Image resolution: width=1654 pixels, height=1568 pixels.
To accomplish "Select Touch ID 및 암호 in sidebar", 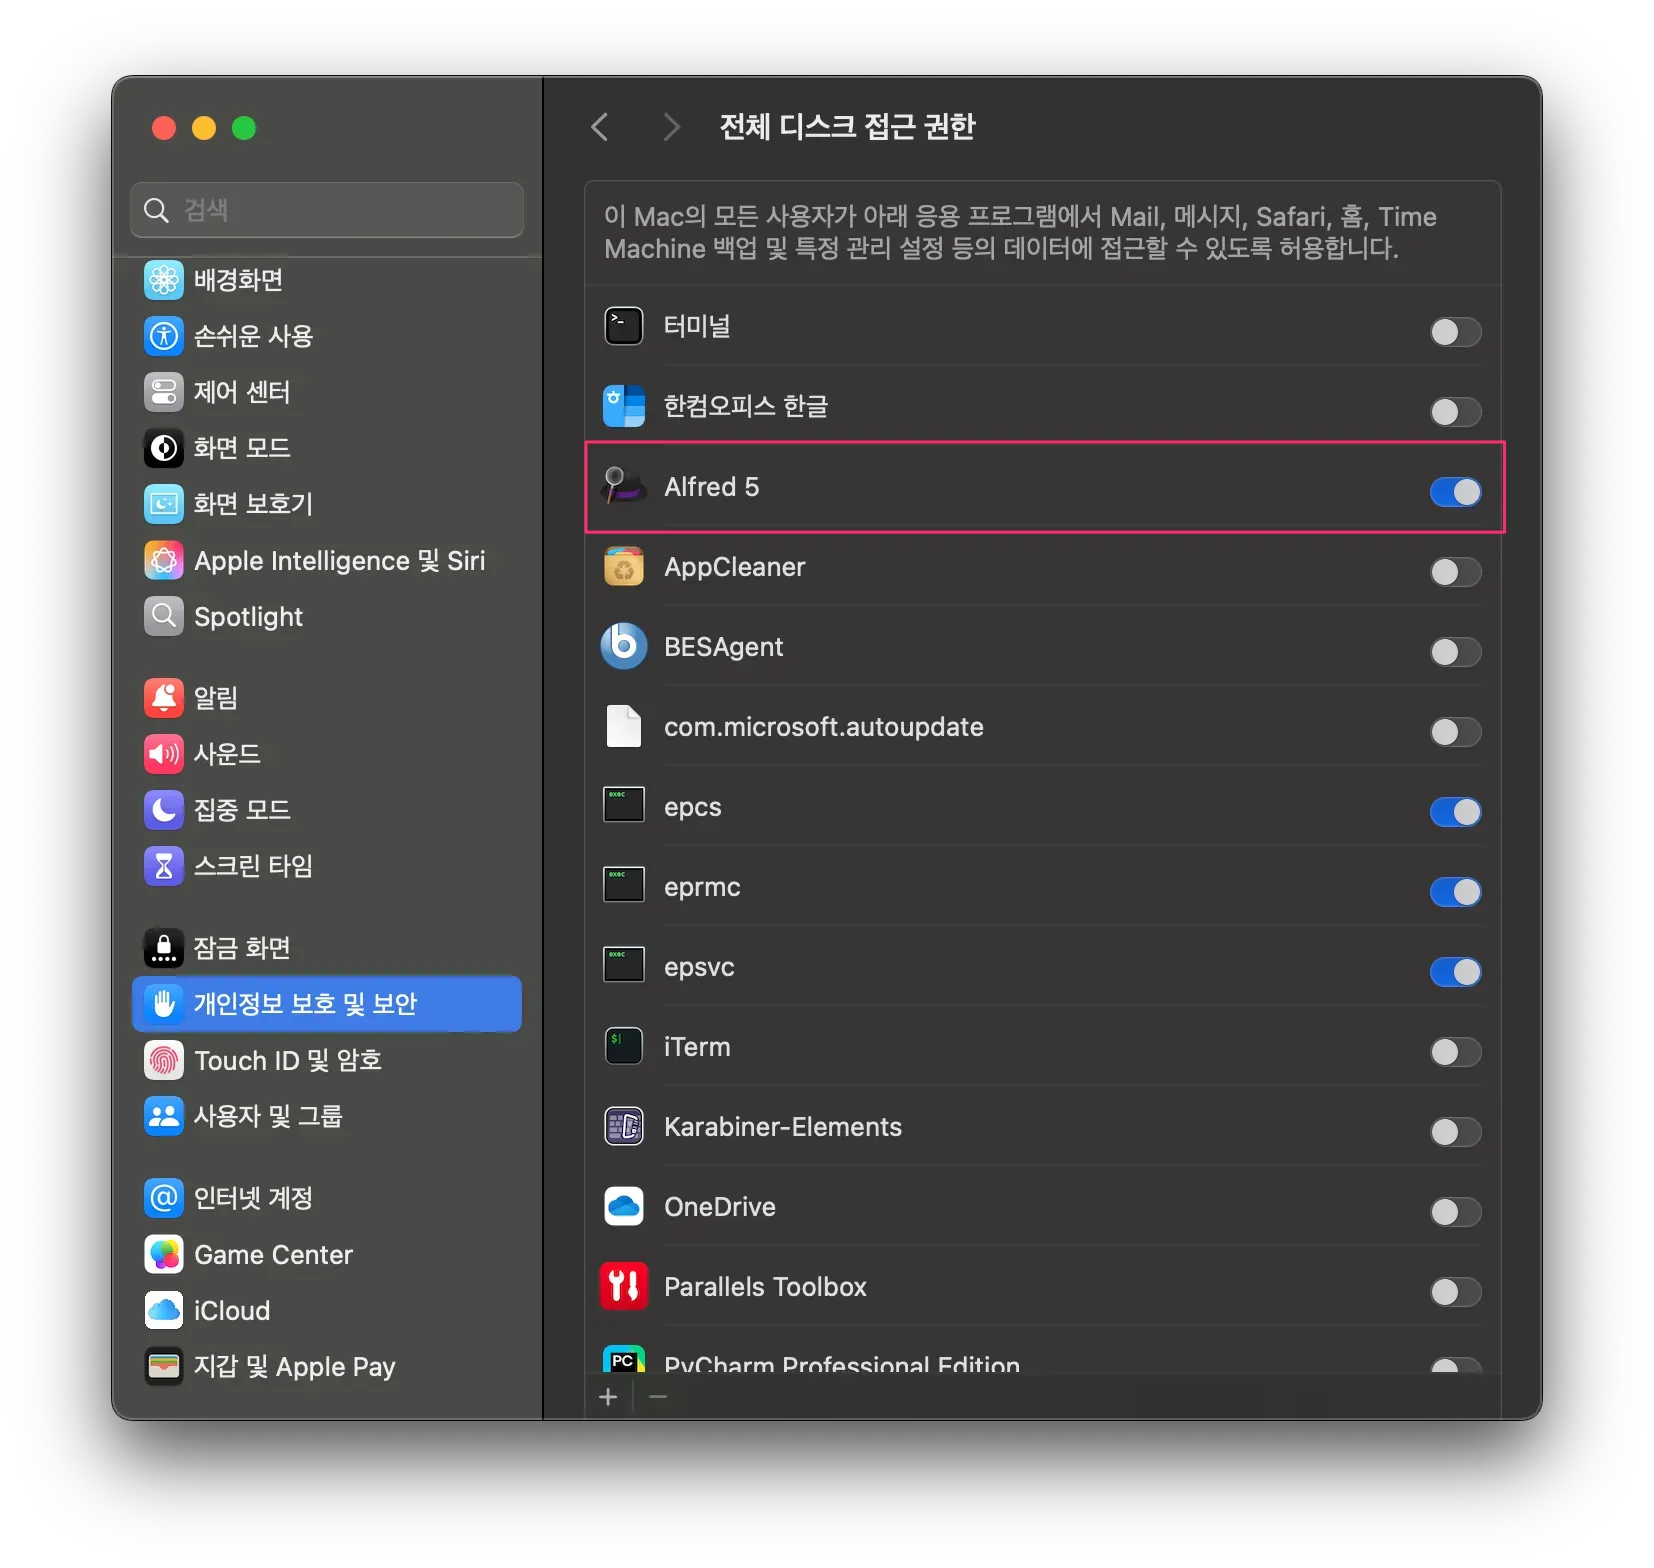I will 287,1060.
